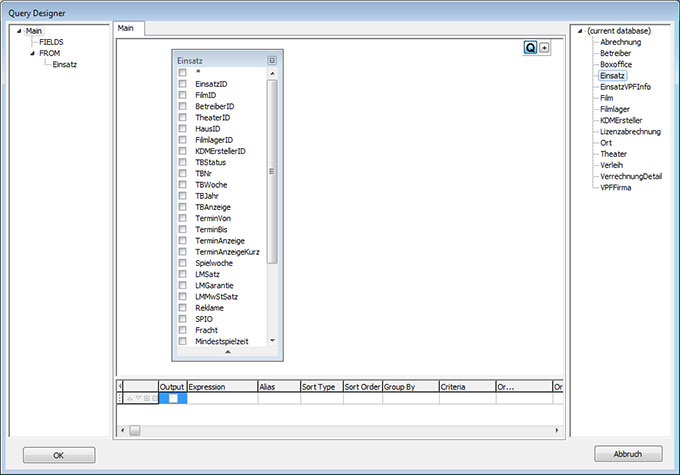
Task: Click the scroll-down arrow in the Einsatz field list
Action: [273, 341]
